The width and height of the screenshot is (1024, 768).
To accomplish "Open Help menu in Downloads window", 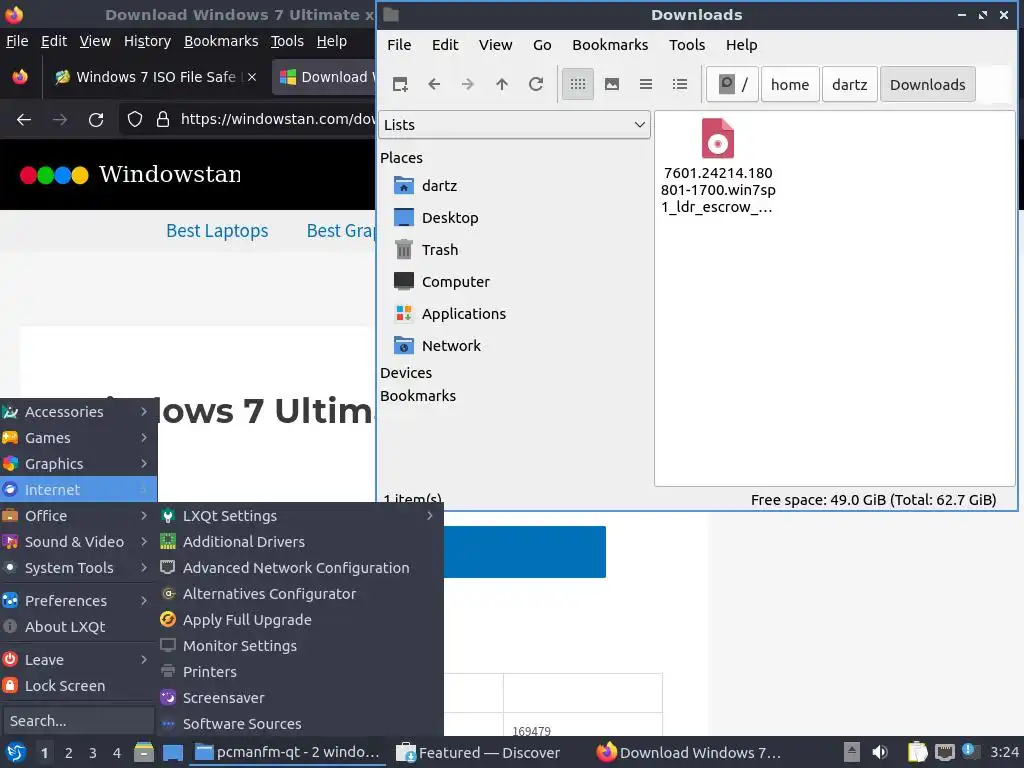I will (x=741, y=45).
